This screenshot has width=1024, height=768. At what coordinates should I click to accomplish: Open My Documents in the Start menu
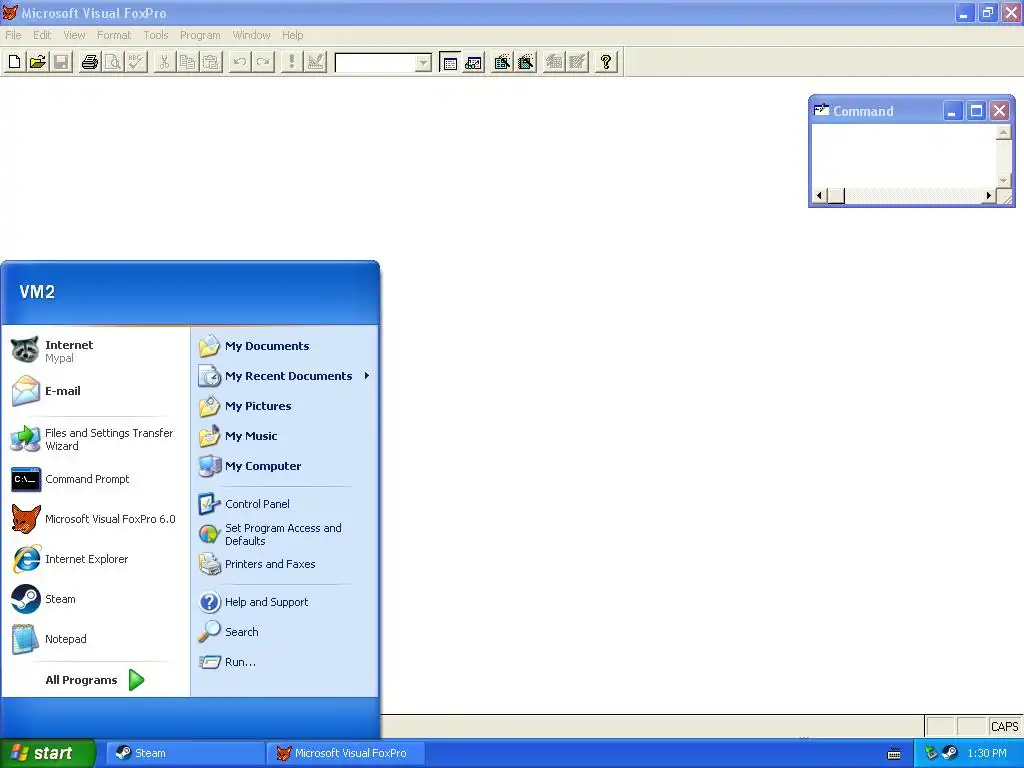tap(285, 346)
